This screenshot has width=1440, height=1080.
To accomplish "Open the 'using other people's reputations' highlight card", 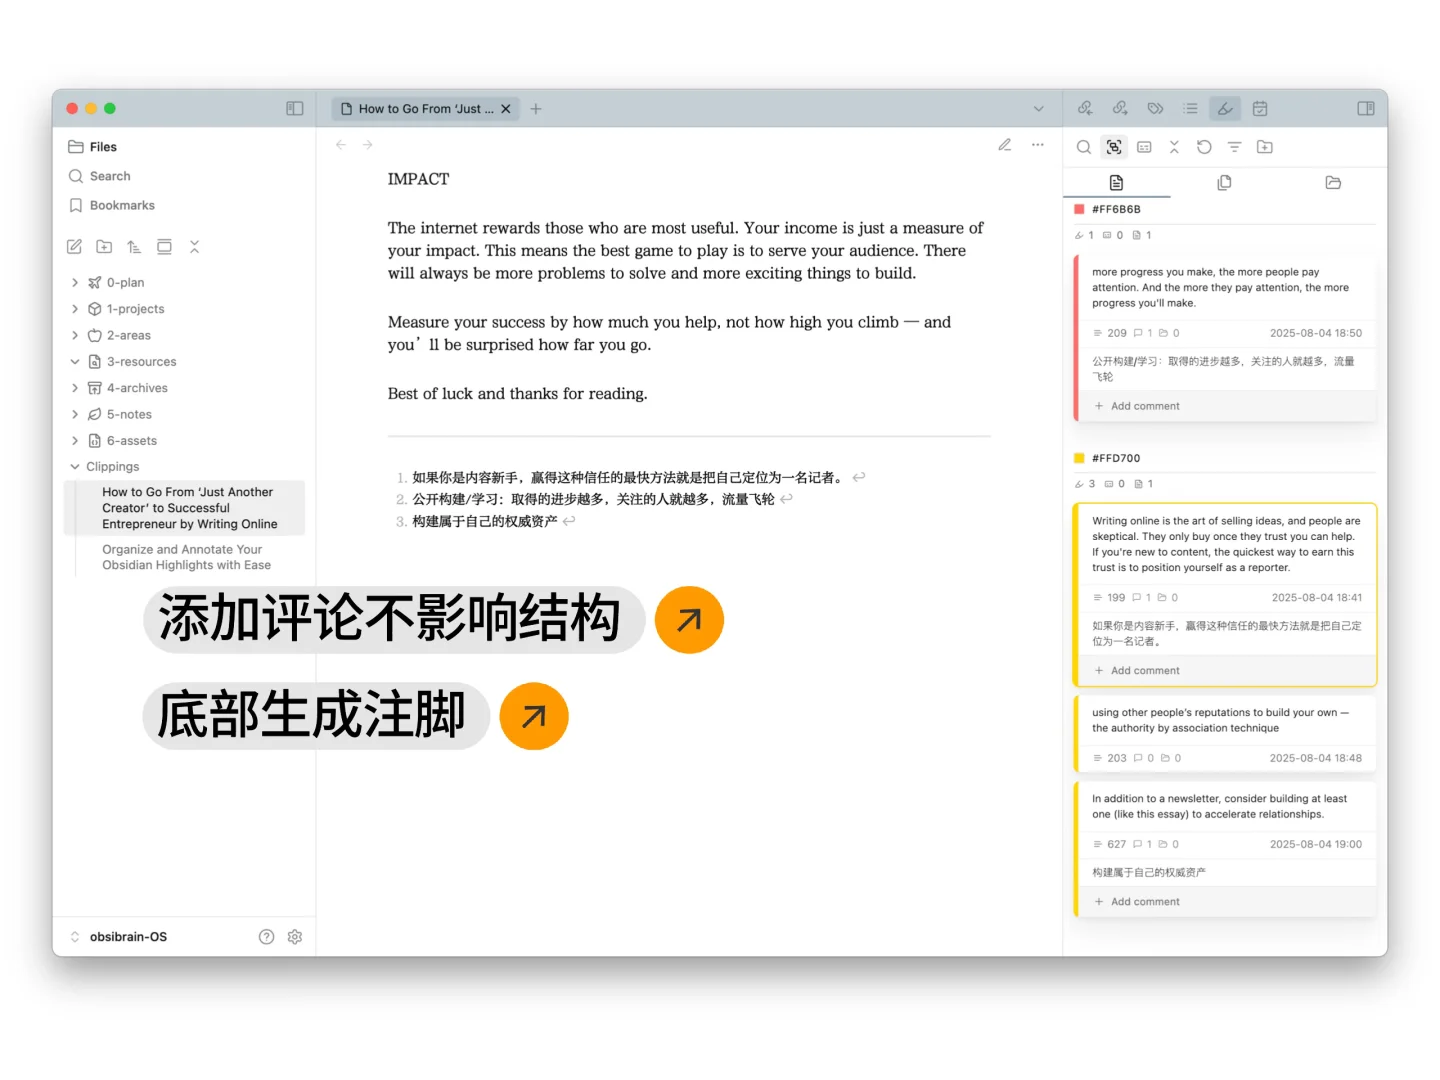I will 1224,733.
